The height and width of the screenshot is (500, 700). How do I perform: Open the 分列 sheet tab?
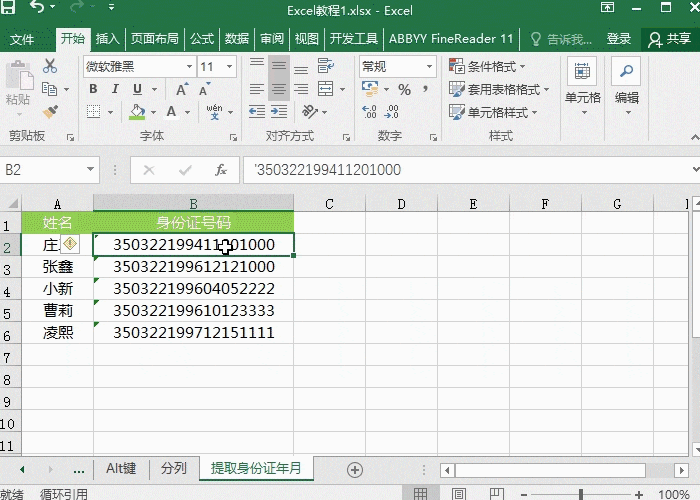174,468
